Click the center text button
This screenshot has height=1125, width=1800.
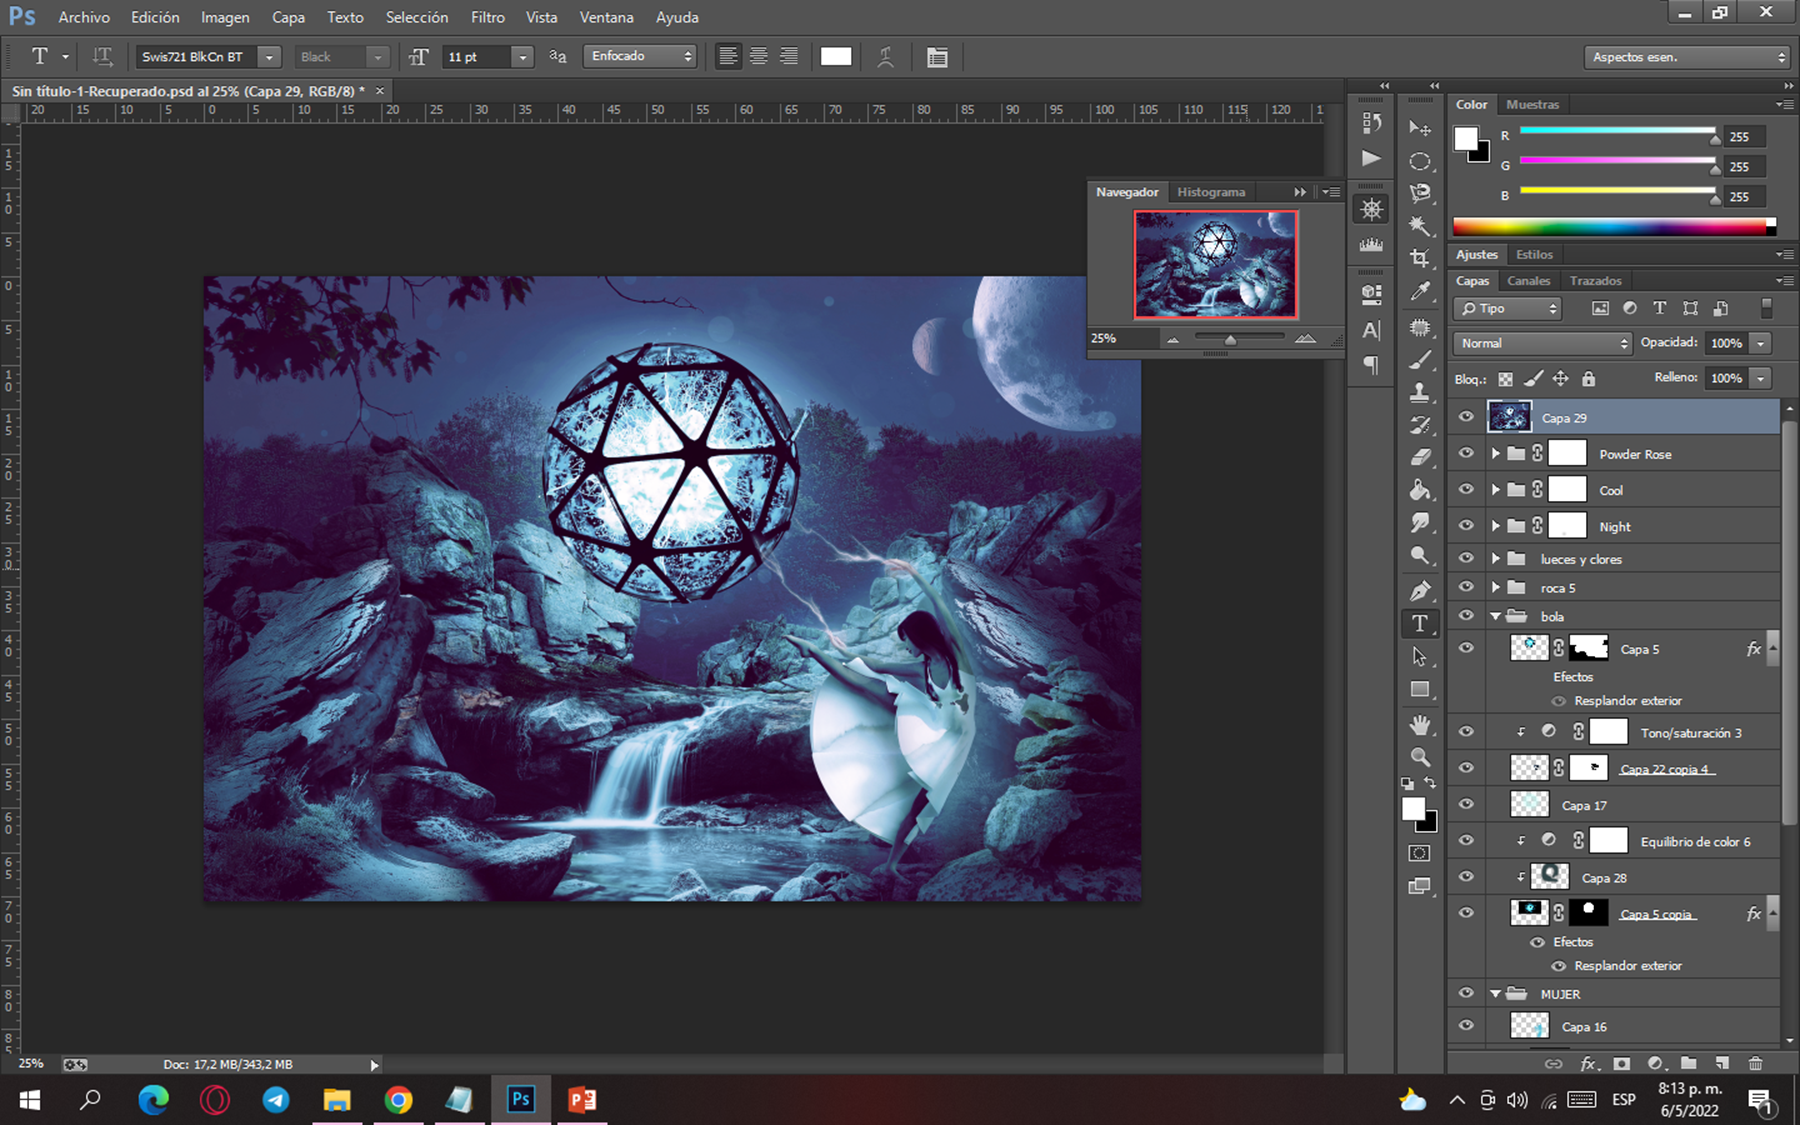click(x=759, y=57)
